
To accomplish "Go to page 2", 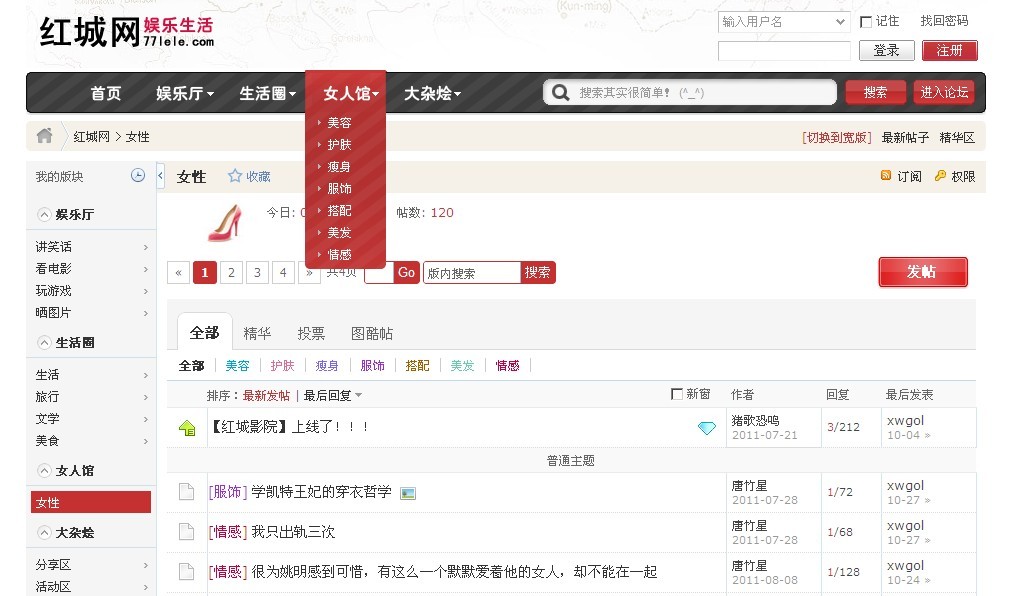I will tap(231, 272).
